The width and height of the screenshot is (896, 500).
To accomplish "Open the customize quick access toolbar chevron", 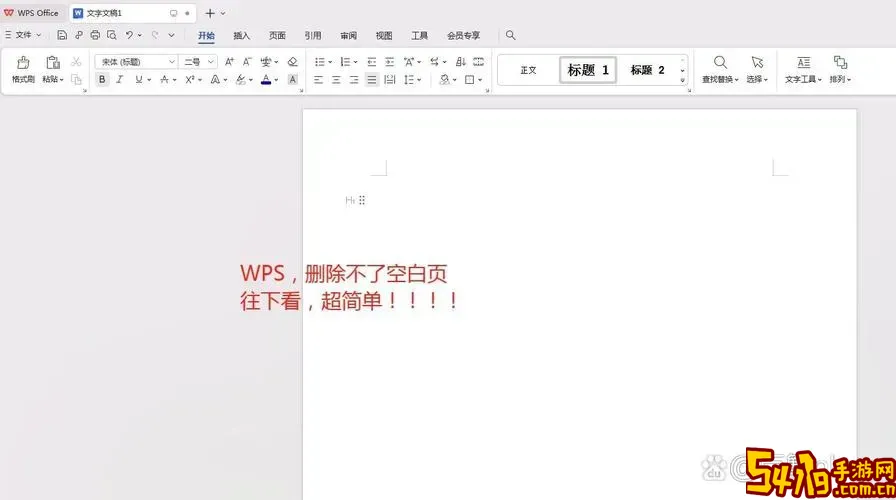I will (x=171, y=35).
